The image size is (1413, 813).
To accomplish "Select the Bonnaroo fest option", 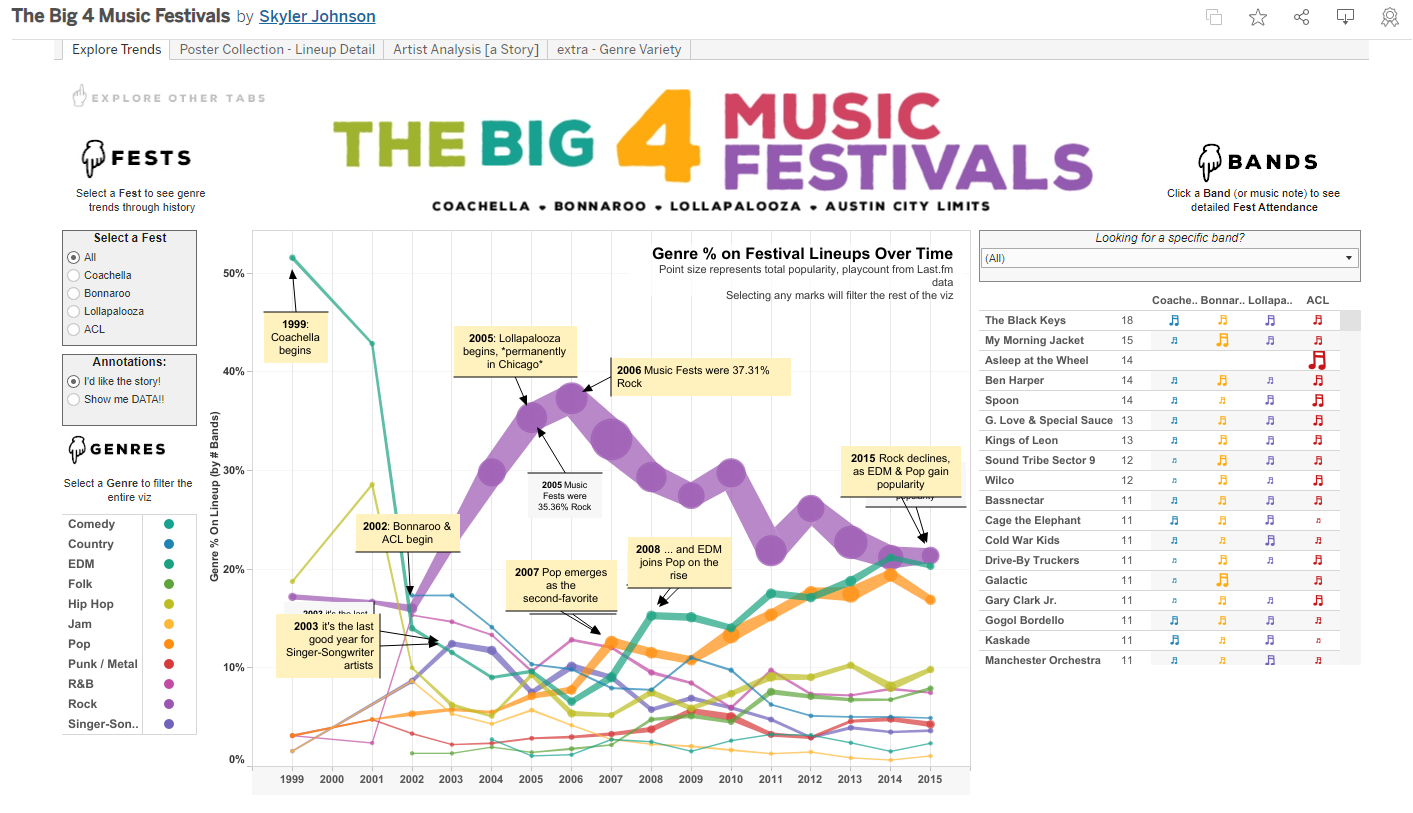I will pos(74,293).
